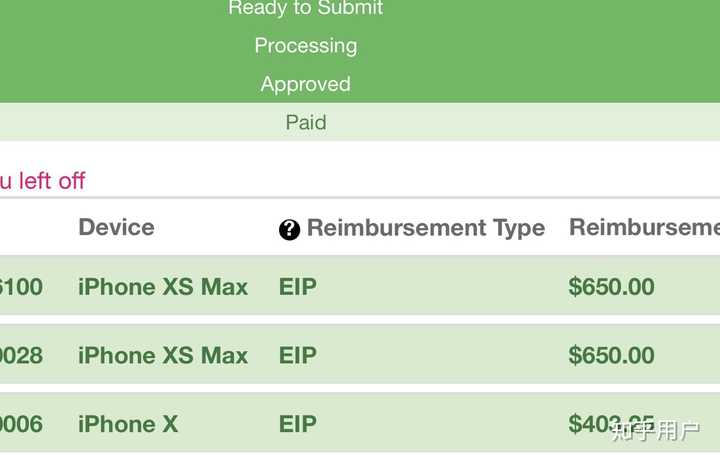This screenshot has height=457, width=720.
Task: Click EIP in the iPhone X row
Action: click(298, 424)
